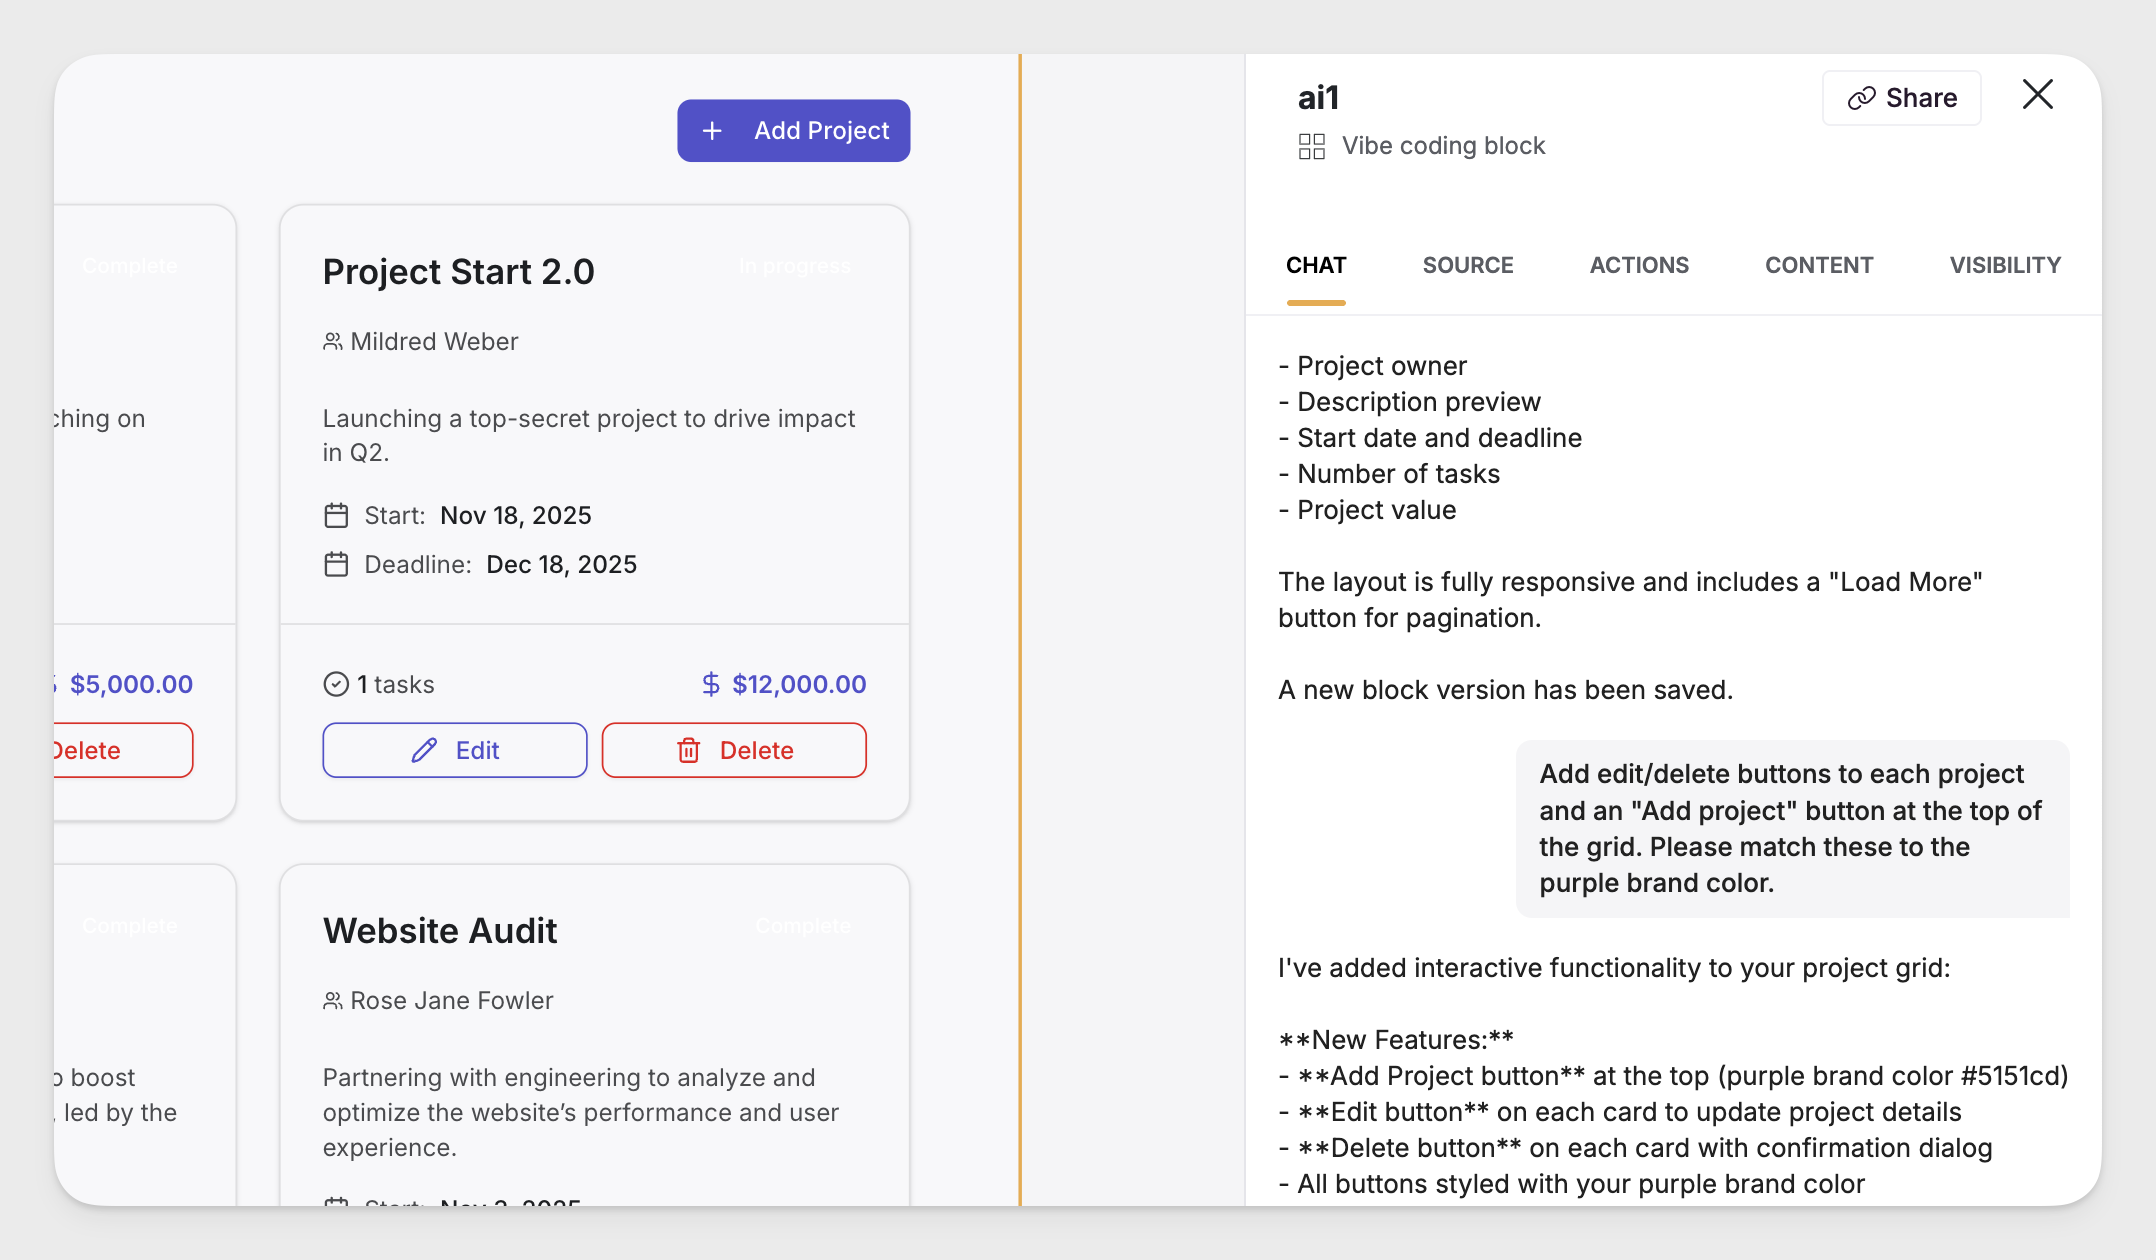
Task: Delete the Project Start 2.0 project
Action: (734, 750)
